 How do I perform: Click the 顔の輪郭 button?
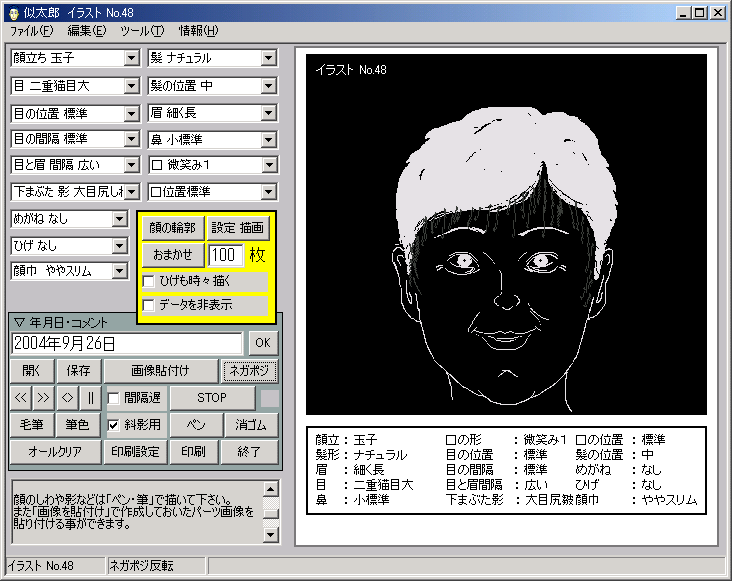tap(173, 228)
